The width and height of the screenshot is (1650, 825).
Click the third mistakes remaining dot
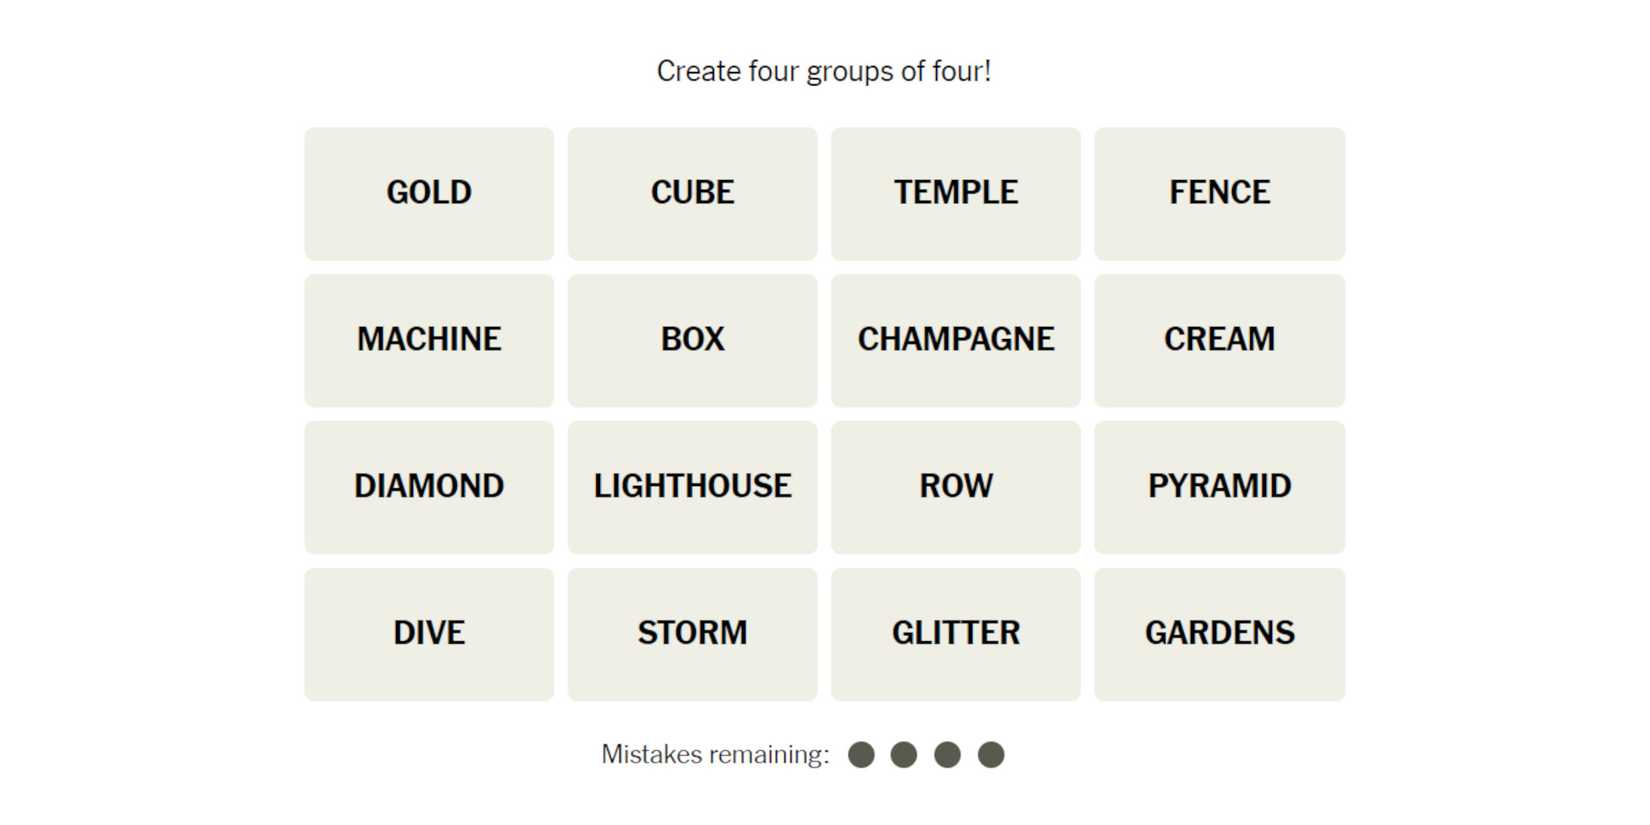pos(947,755)
